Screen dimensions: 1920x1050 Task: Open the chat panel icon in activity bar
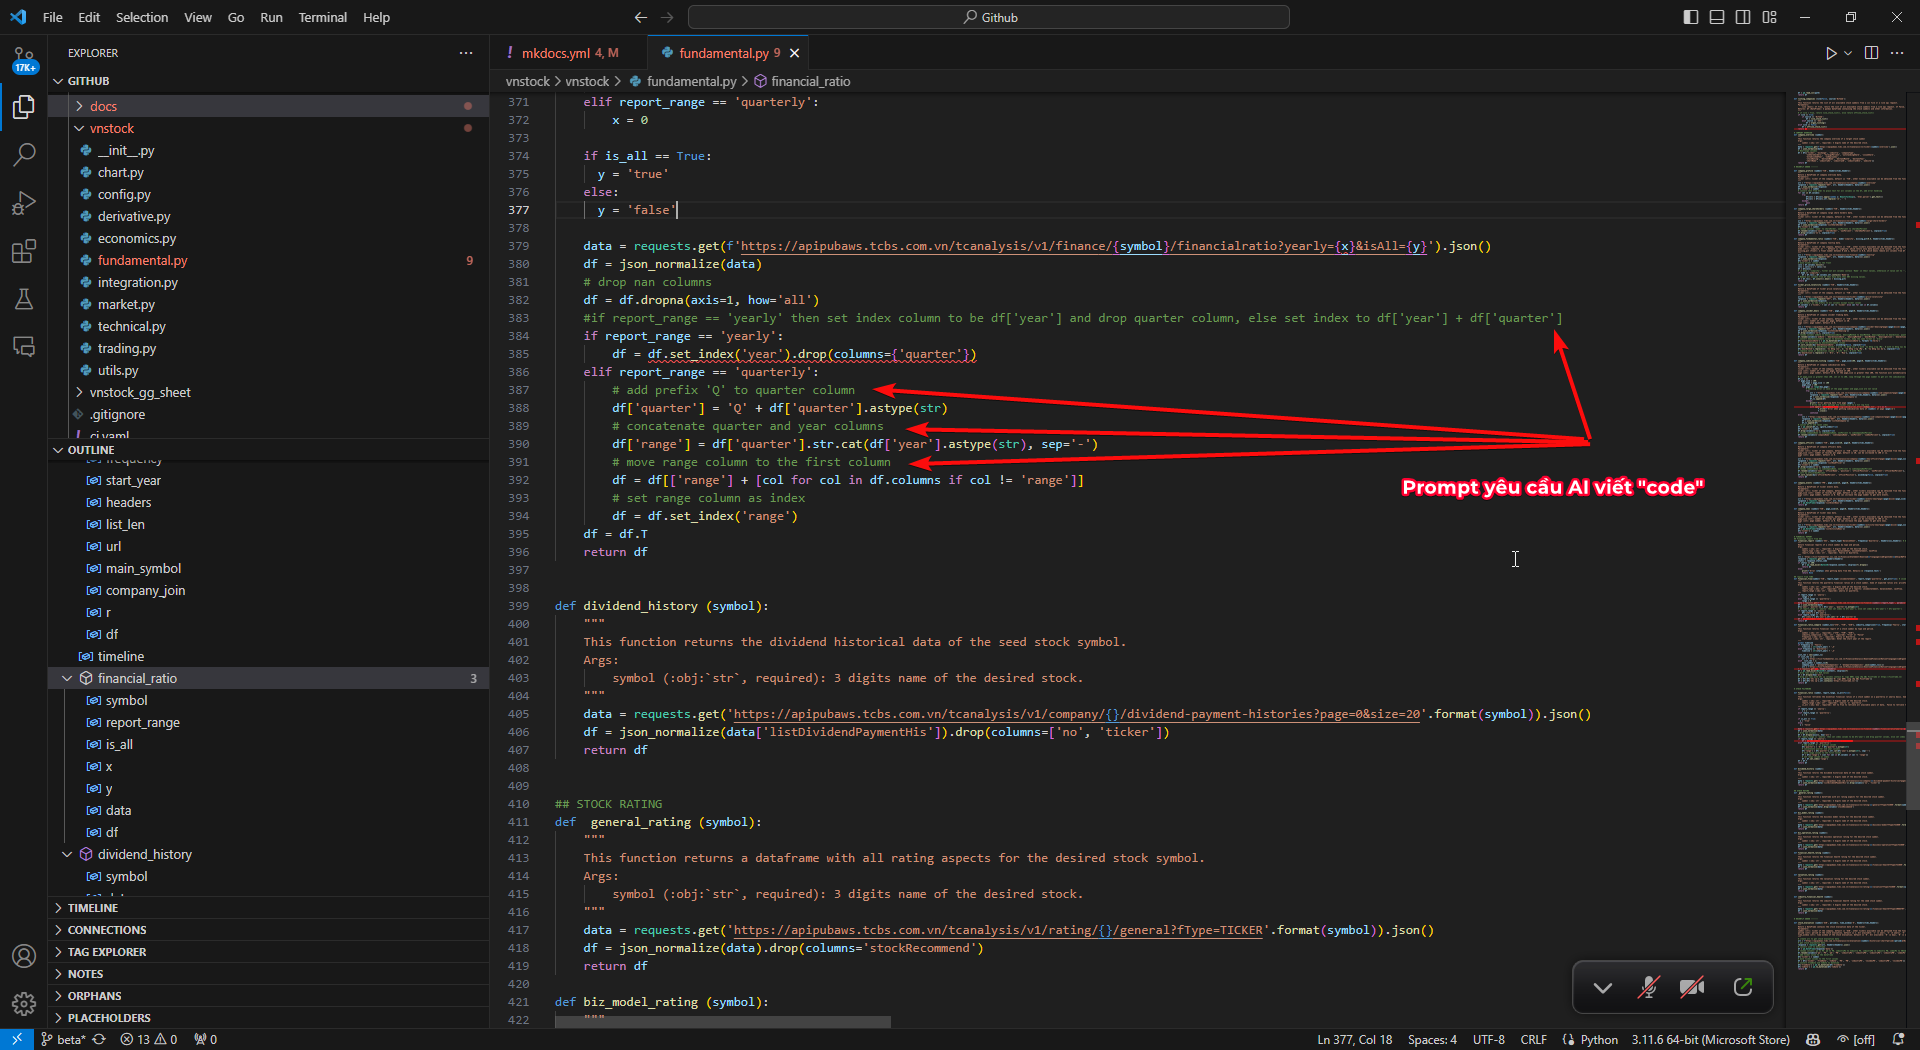[x=24, y=347]
